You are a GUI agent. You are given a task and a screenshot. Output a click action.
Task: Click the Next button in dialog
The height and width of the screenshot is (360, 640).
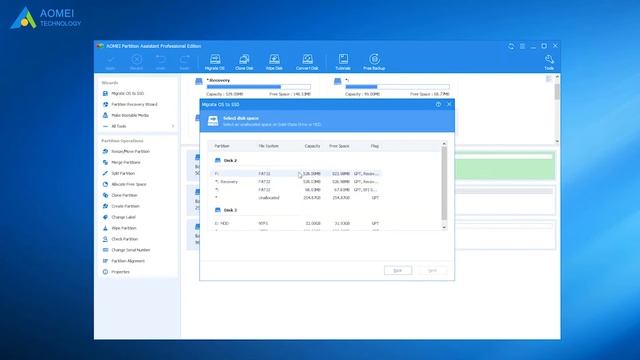pyautogui.click(x=433, y=270)
